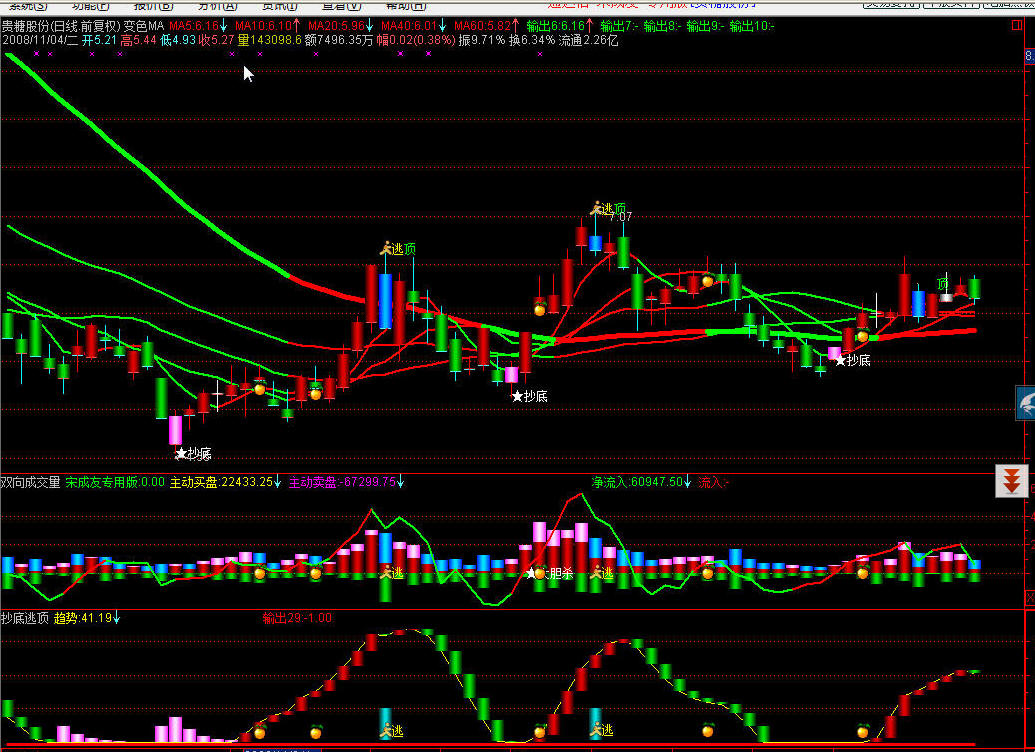Click the rightmost orange icon in the 抄底逃顶 panel
Viewport: 1035px width, 752px height.
(862, 730)
